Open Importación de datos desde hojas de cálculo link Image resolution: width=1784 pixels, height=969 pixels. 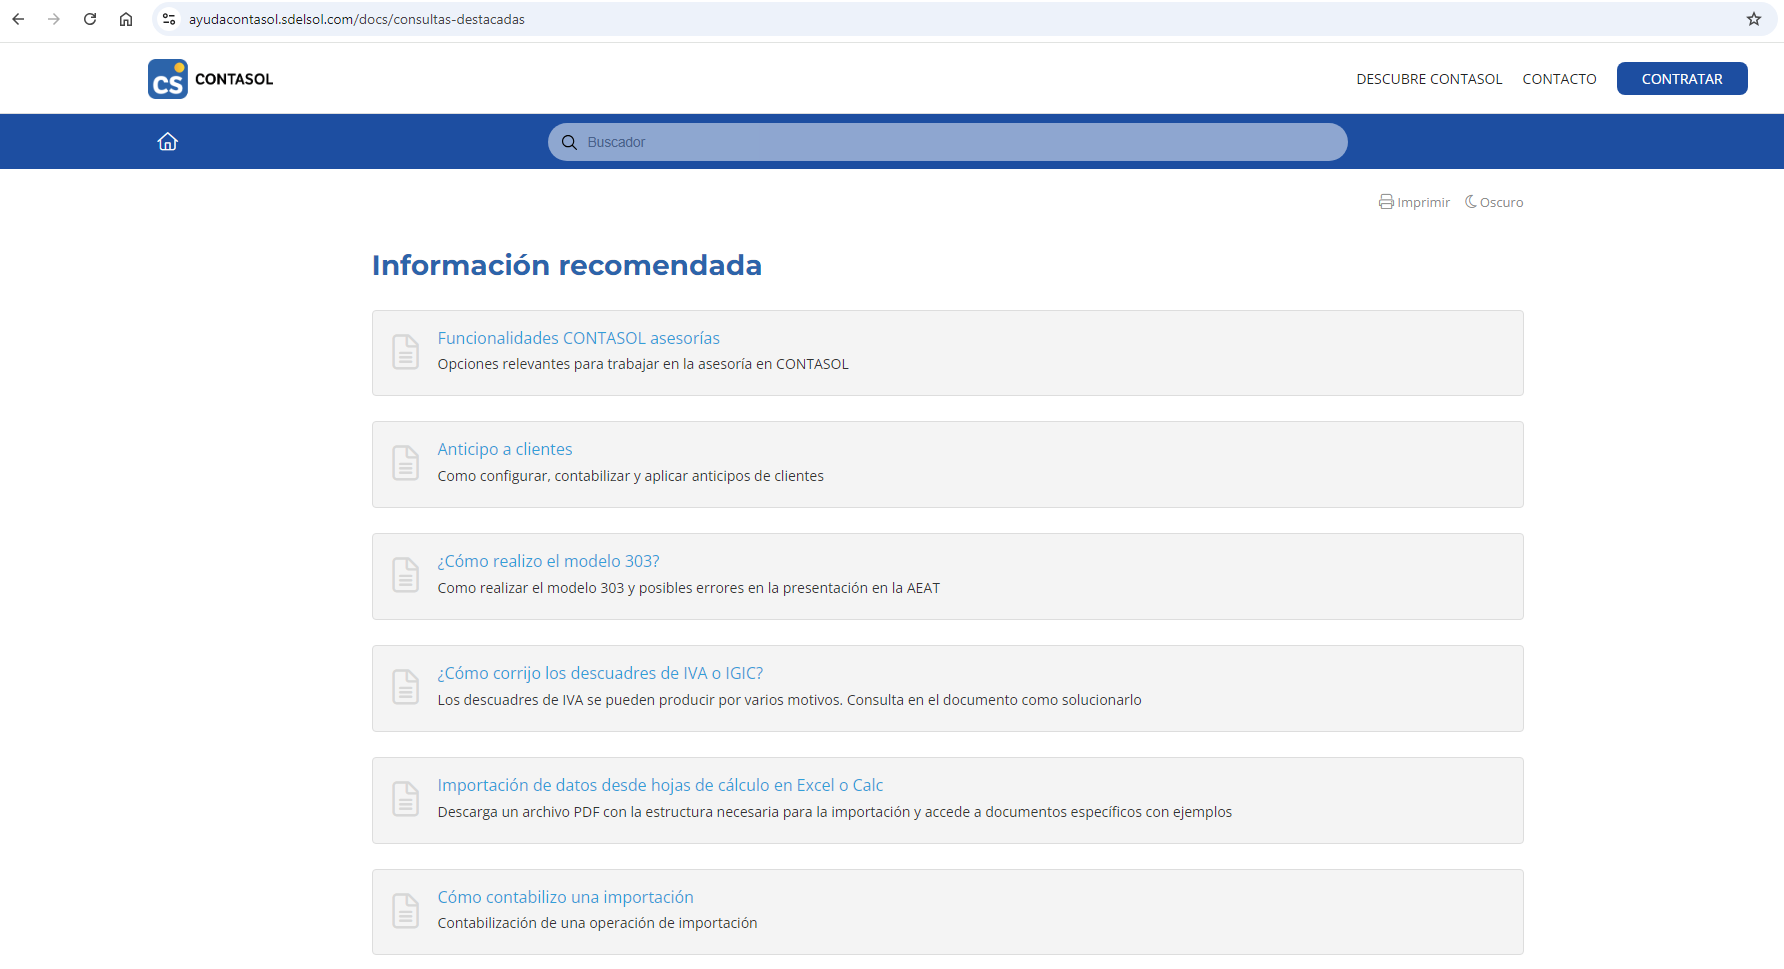coord(660,785)
